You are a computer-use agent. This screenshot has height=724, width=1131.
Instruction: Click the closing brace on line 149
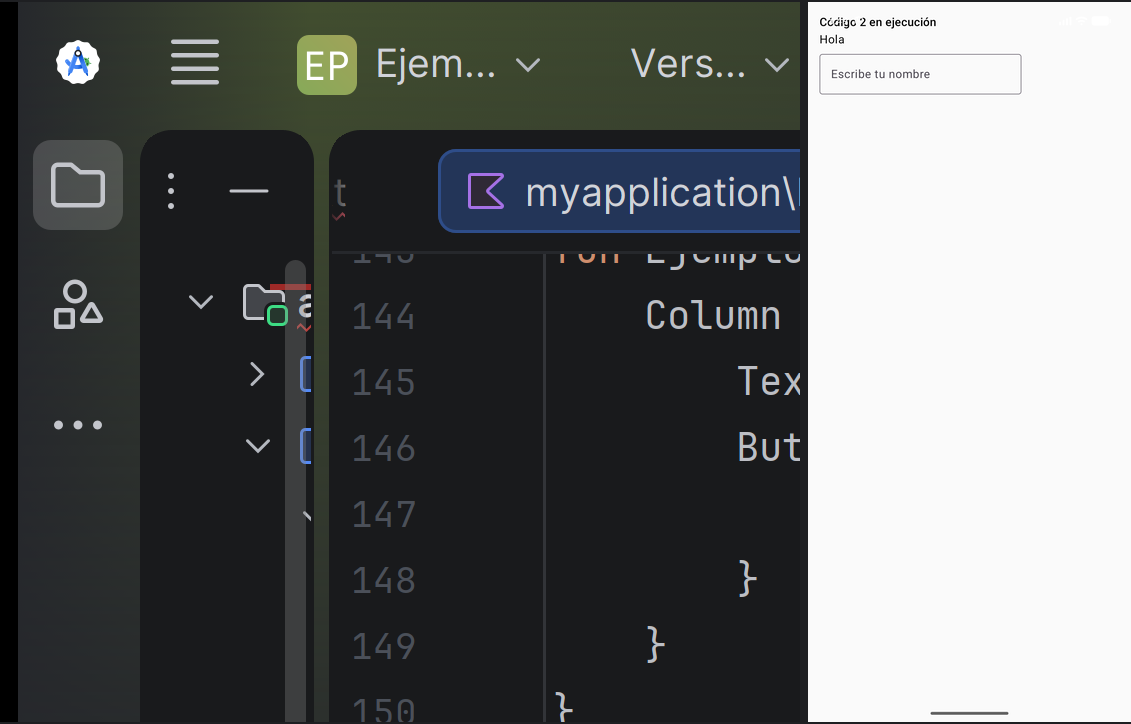pyautogui.click(x=656, y=644)
